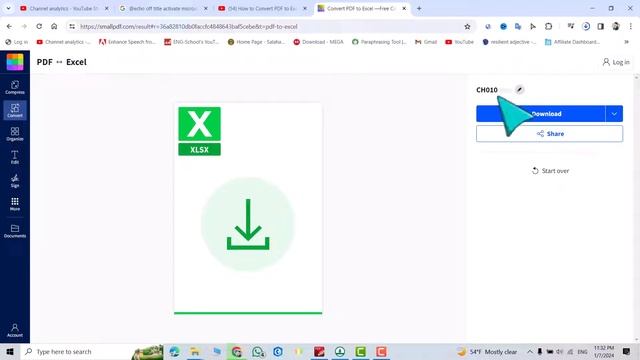
Task: Show More tools grid in sidebar
Action: (15, 204)
